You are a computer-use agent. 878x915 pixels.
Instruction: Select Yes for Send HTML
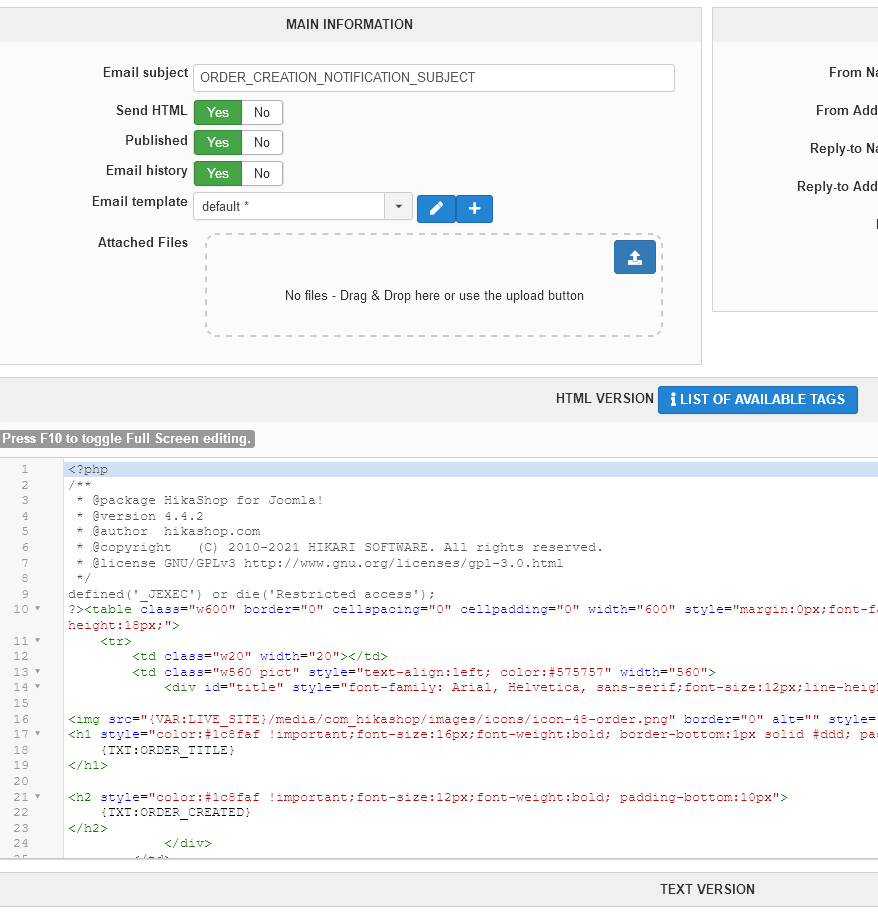pyautogui.click(x=218, y=112)
